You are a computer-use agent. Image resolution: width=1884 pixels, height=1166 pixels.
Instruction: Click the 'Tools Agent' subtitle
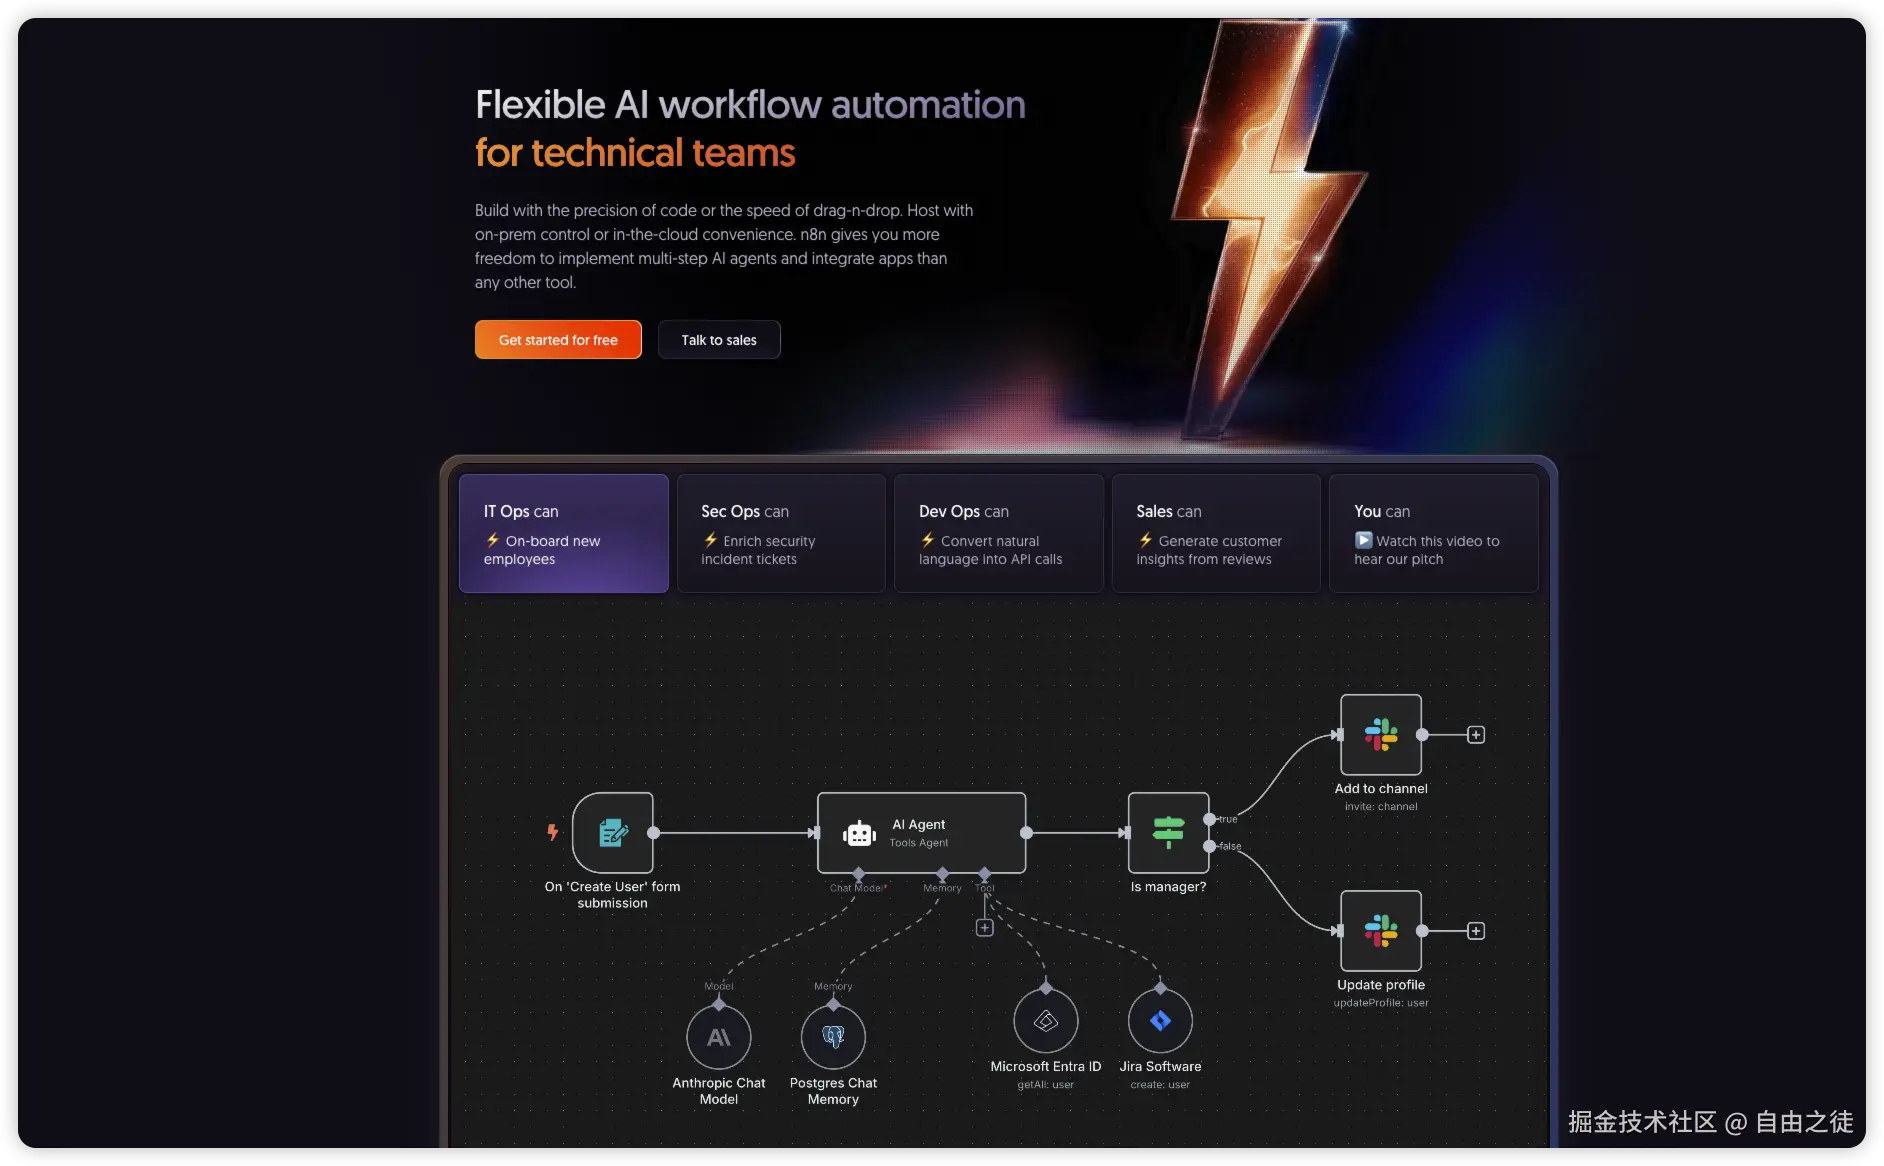point(919,843)
